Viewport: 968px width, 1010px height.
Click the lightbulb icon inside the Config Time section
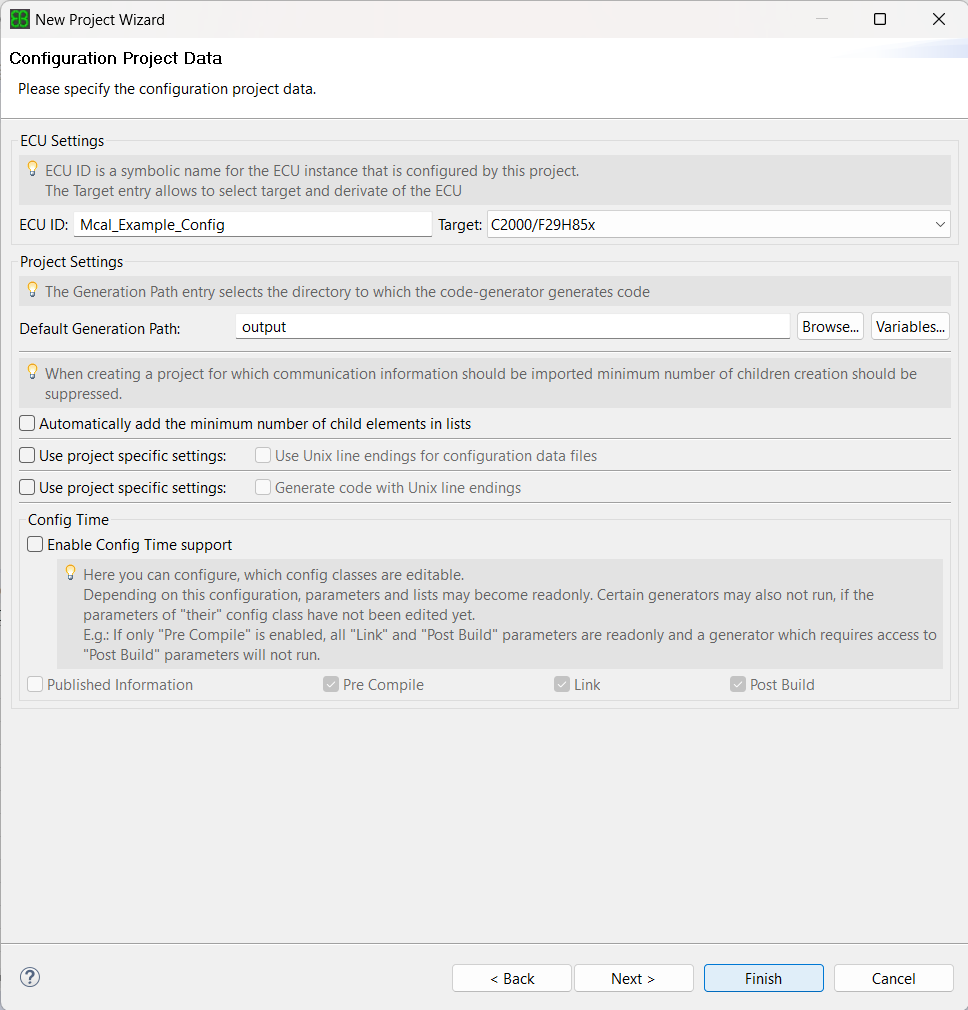(x=68, y=571)
